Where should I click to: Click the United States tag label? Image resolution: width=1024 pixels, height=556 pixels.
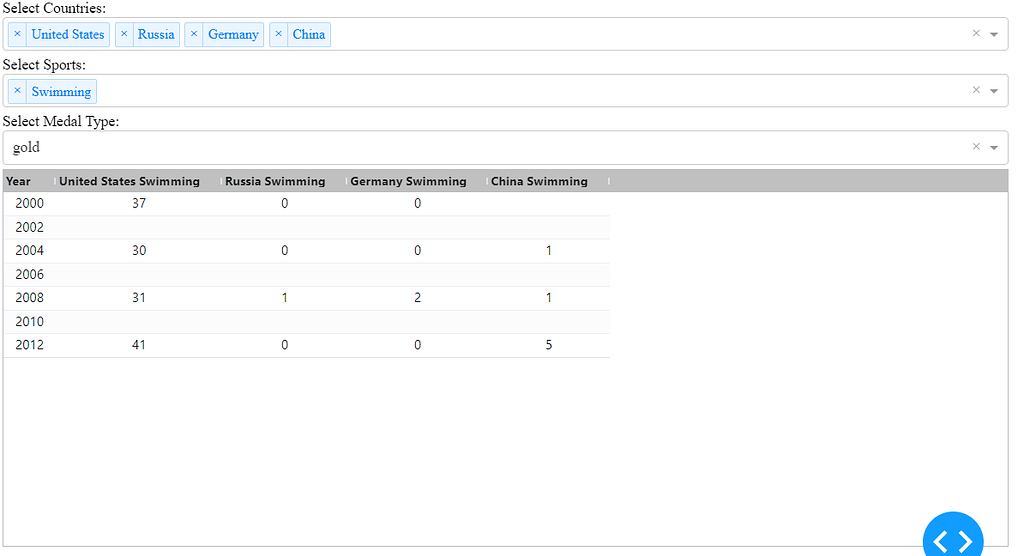68,34
